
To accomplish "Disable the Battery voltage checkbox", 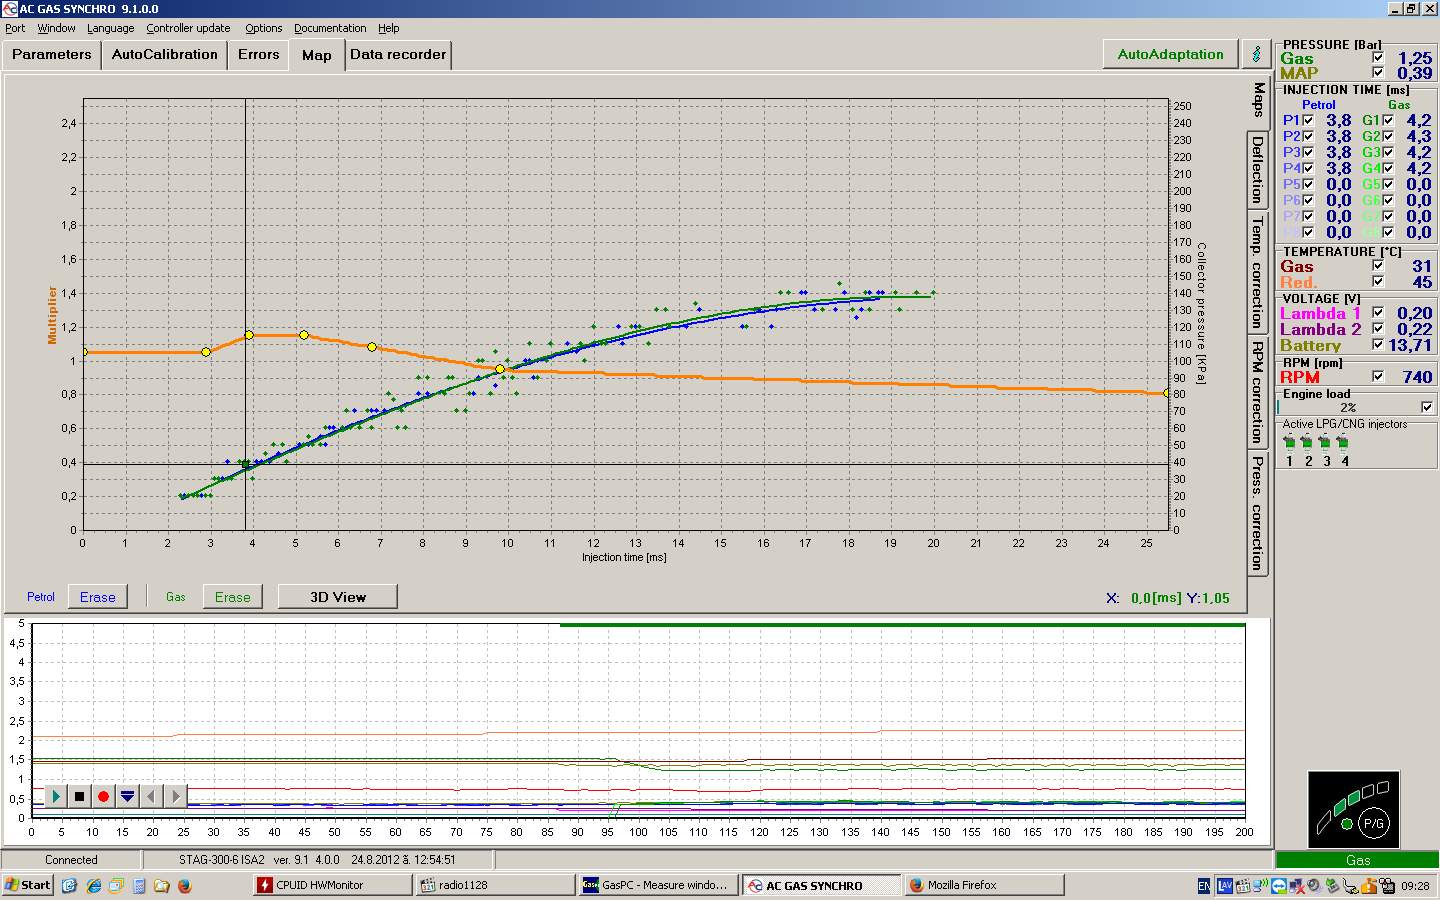I will click(1378, 345).
